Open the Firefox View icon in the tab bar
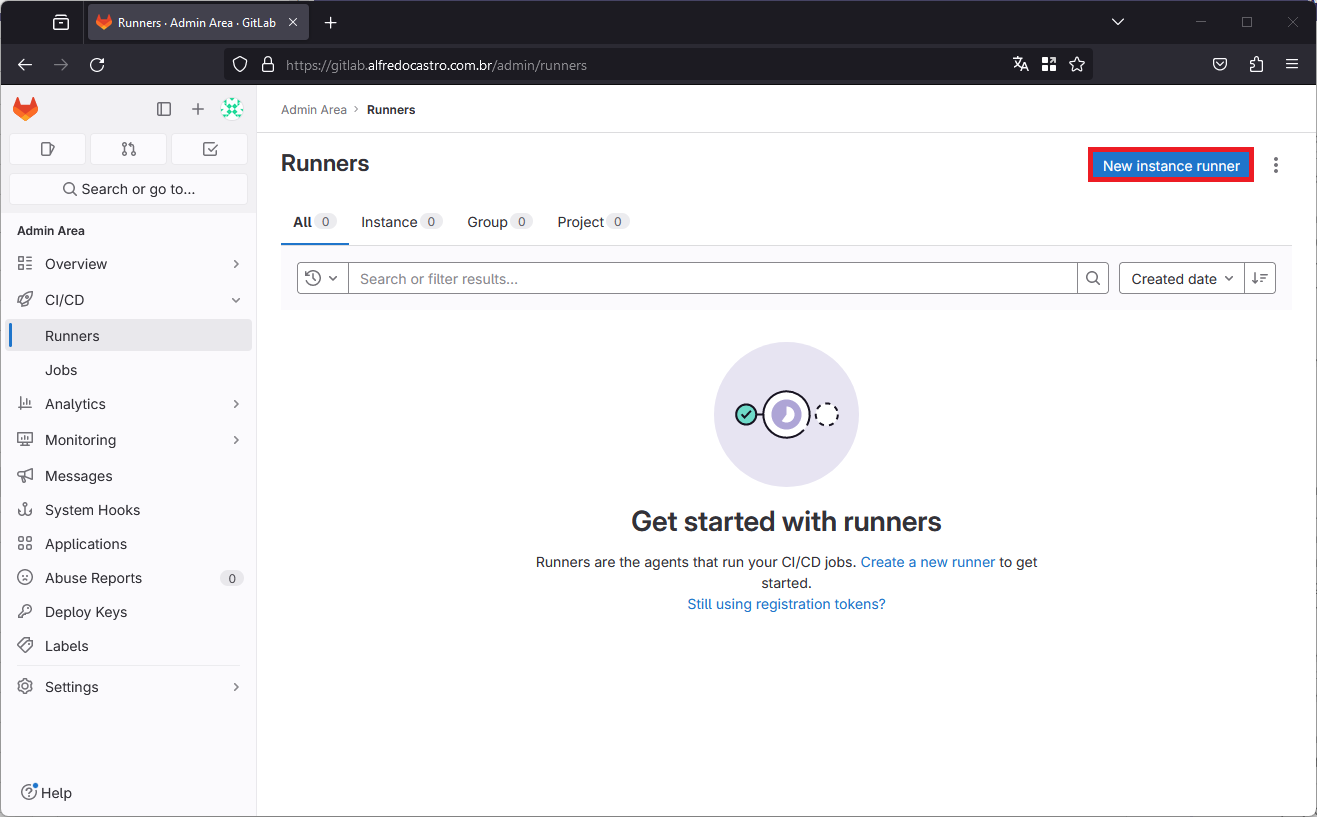 tap(61, 22)
